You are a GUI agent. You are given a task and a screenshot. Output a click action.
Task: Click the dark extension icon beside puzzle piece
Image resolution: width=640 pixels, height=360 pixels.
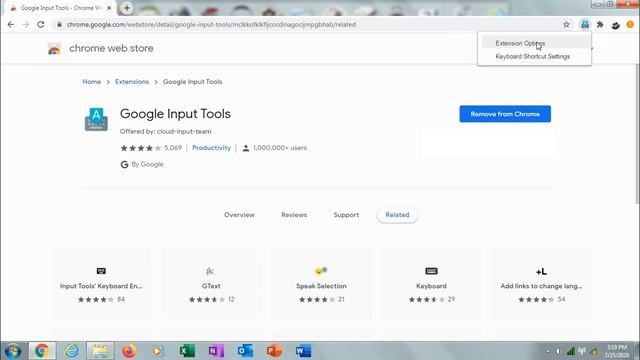coord(616,25)
